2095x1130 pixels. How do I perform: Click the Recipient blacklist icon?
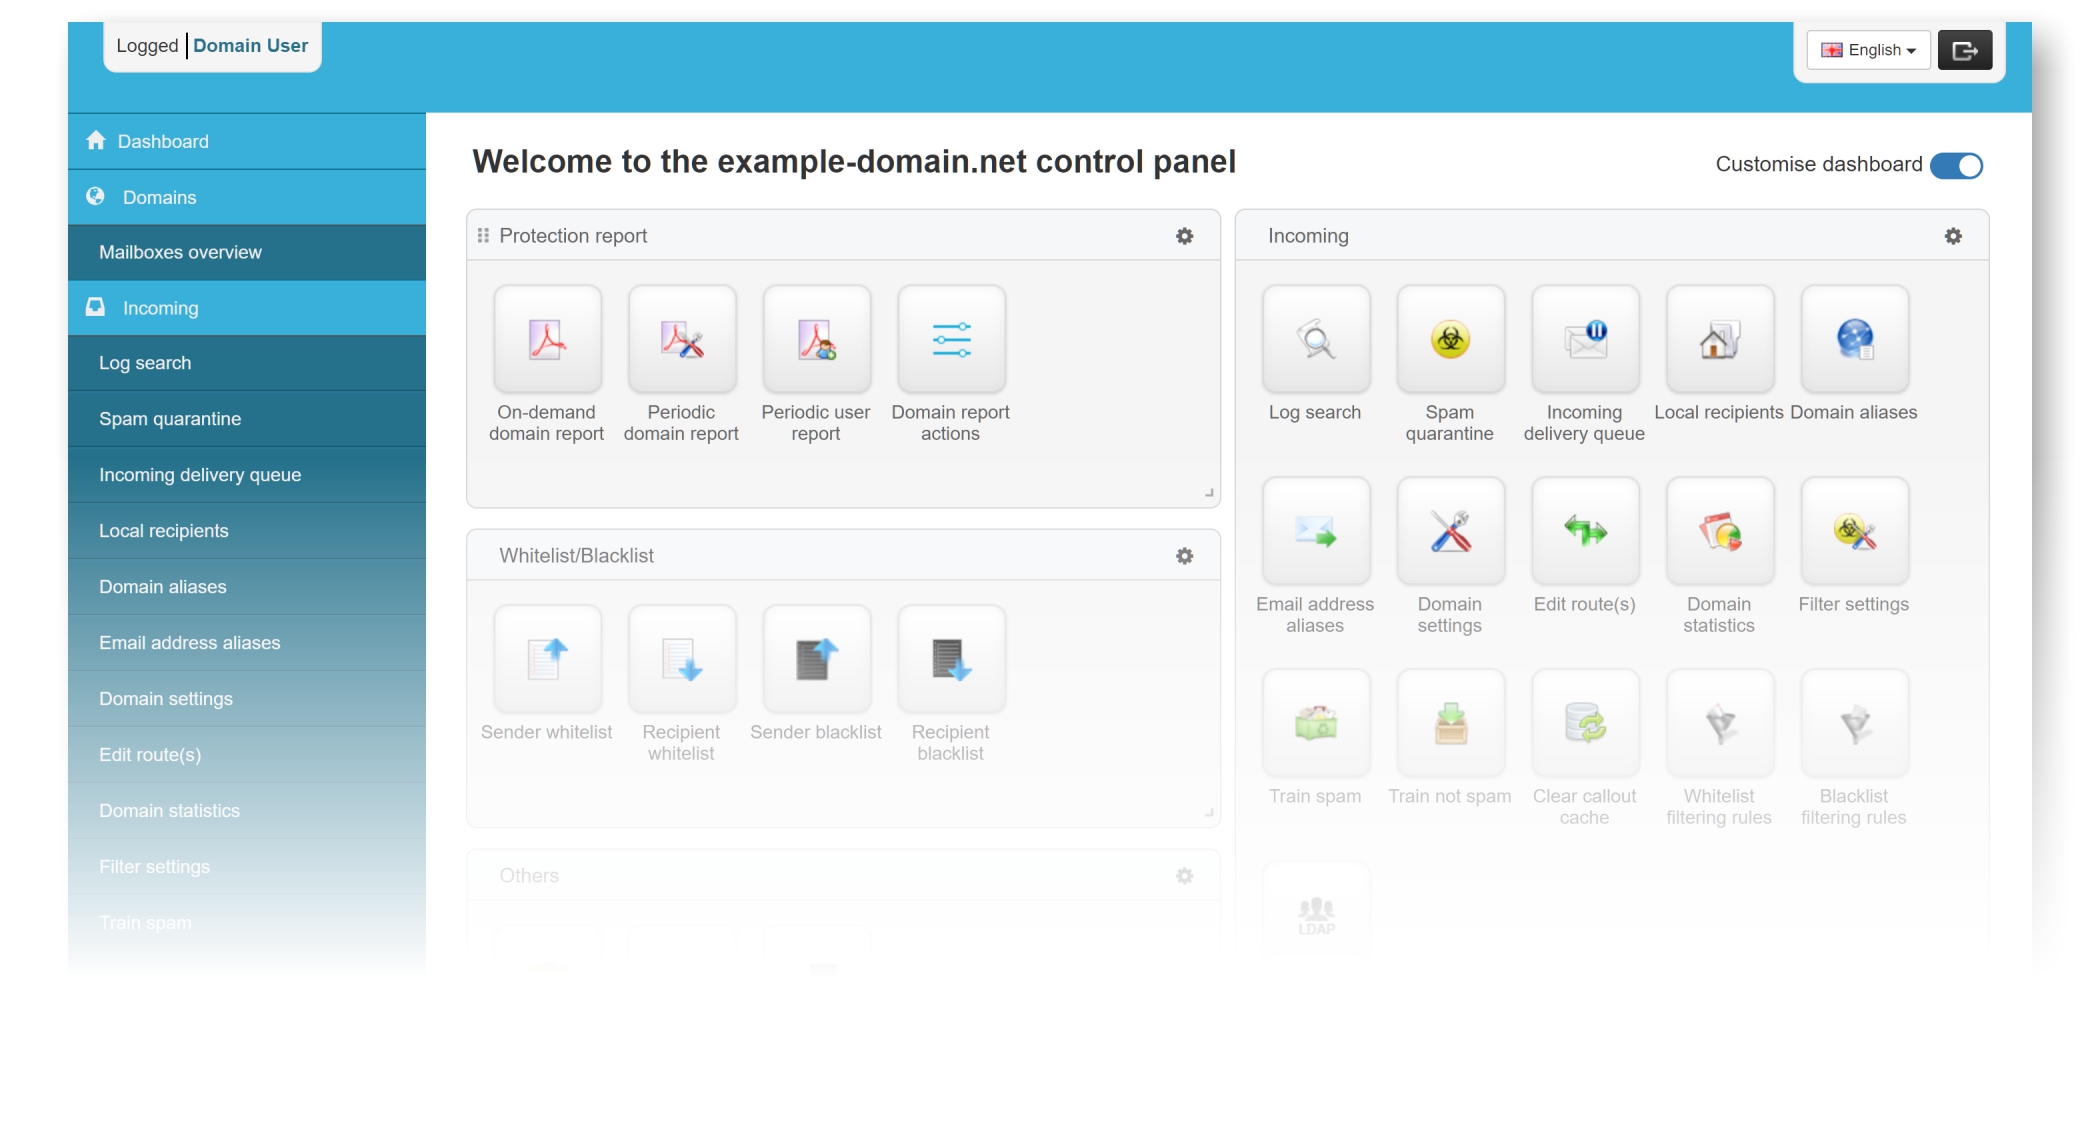pos(951,660)
